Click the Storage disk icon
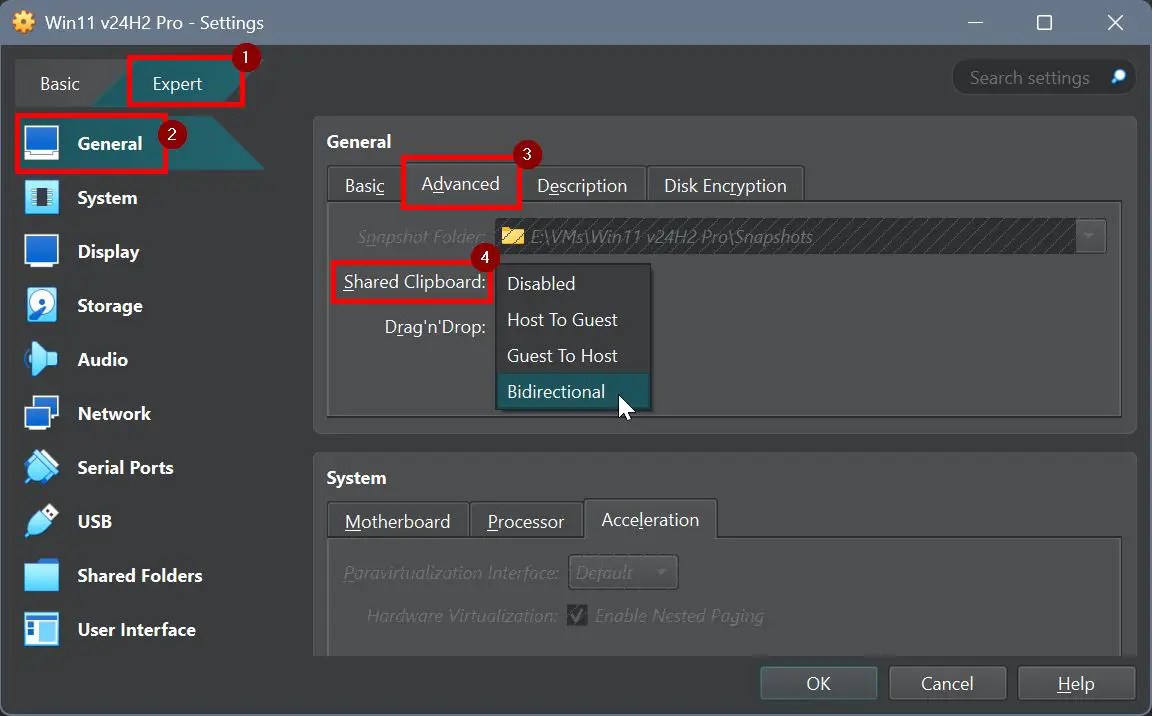Viewport: 1152px width, 716px height. [x=41, y=305]
